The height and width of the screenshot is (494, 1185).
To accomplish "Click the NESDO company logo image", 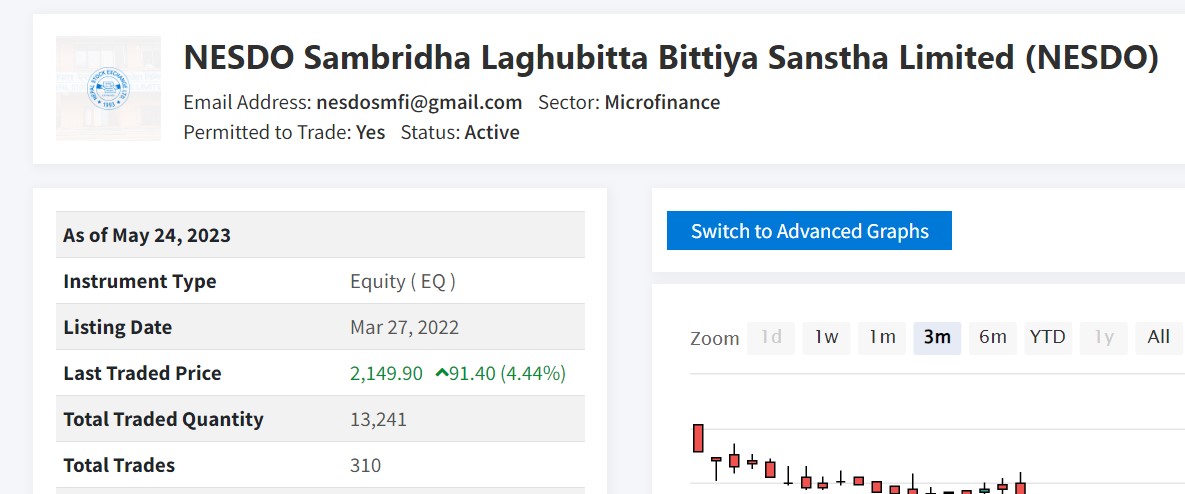I will (108, 88).
